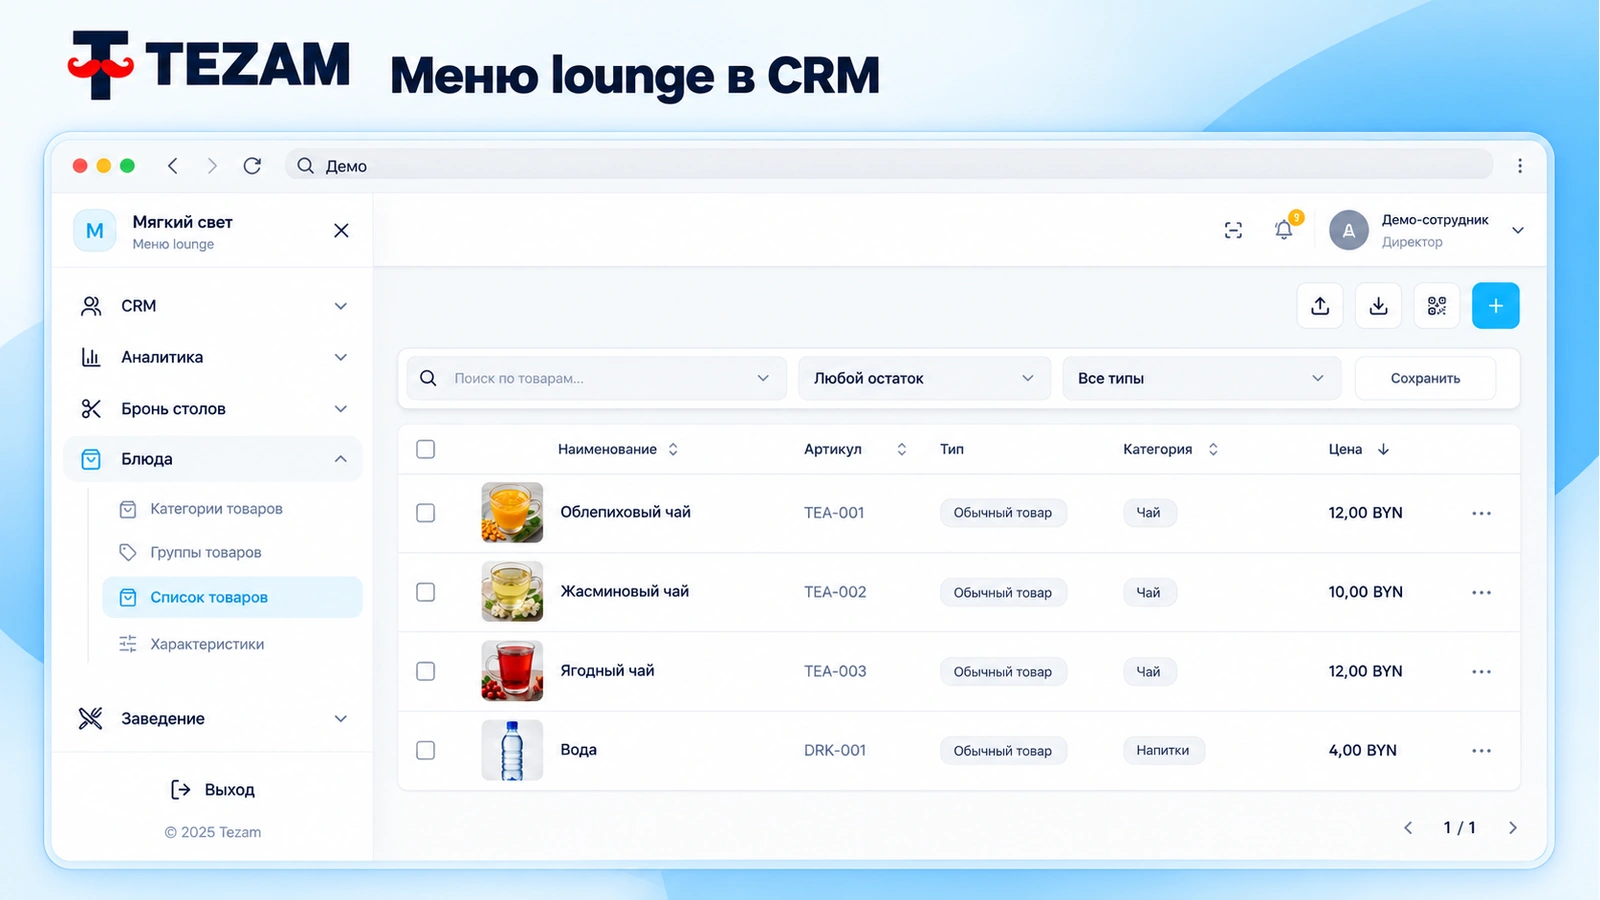This screenshot has width=1600, height=900.
Task: Add a new product with plus button
Action: click(x=1496, y=306)
